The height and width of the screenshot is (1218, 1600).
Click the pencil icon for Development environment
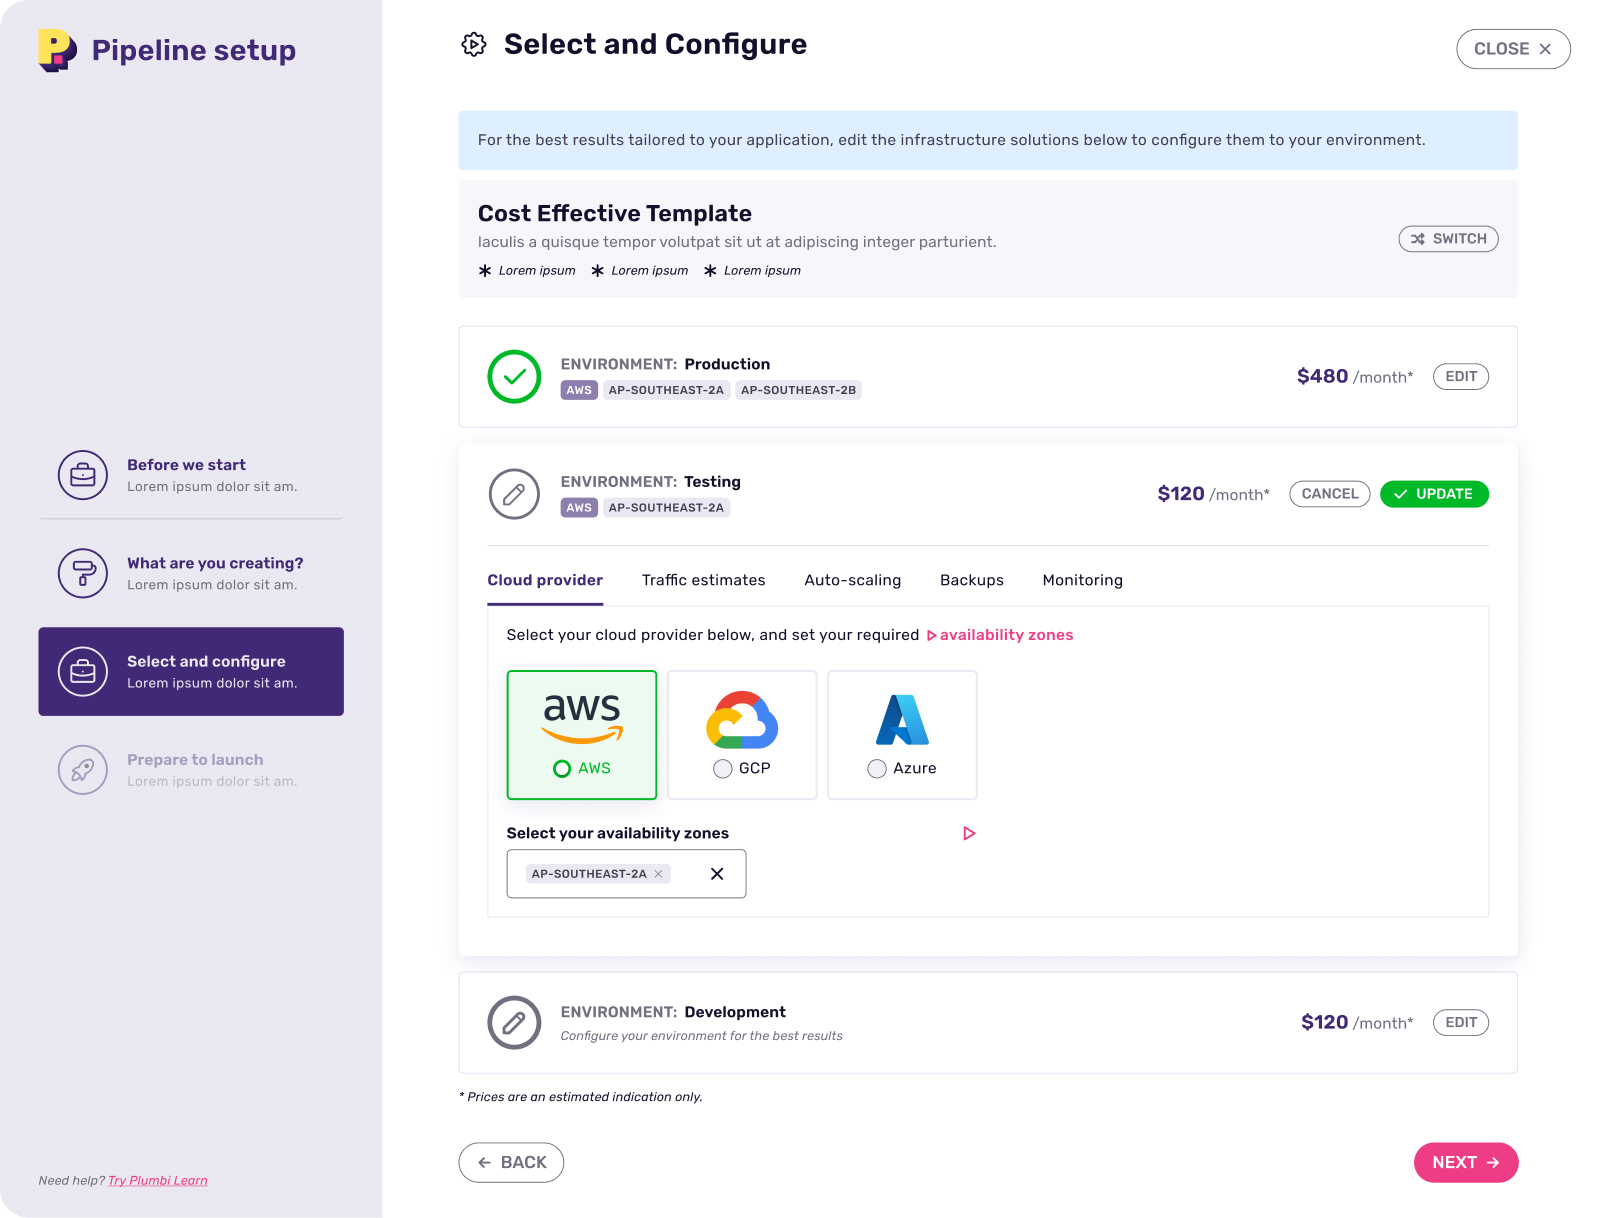pyautogui.click(x=514, y=1022)
